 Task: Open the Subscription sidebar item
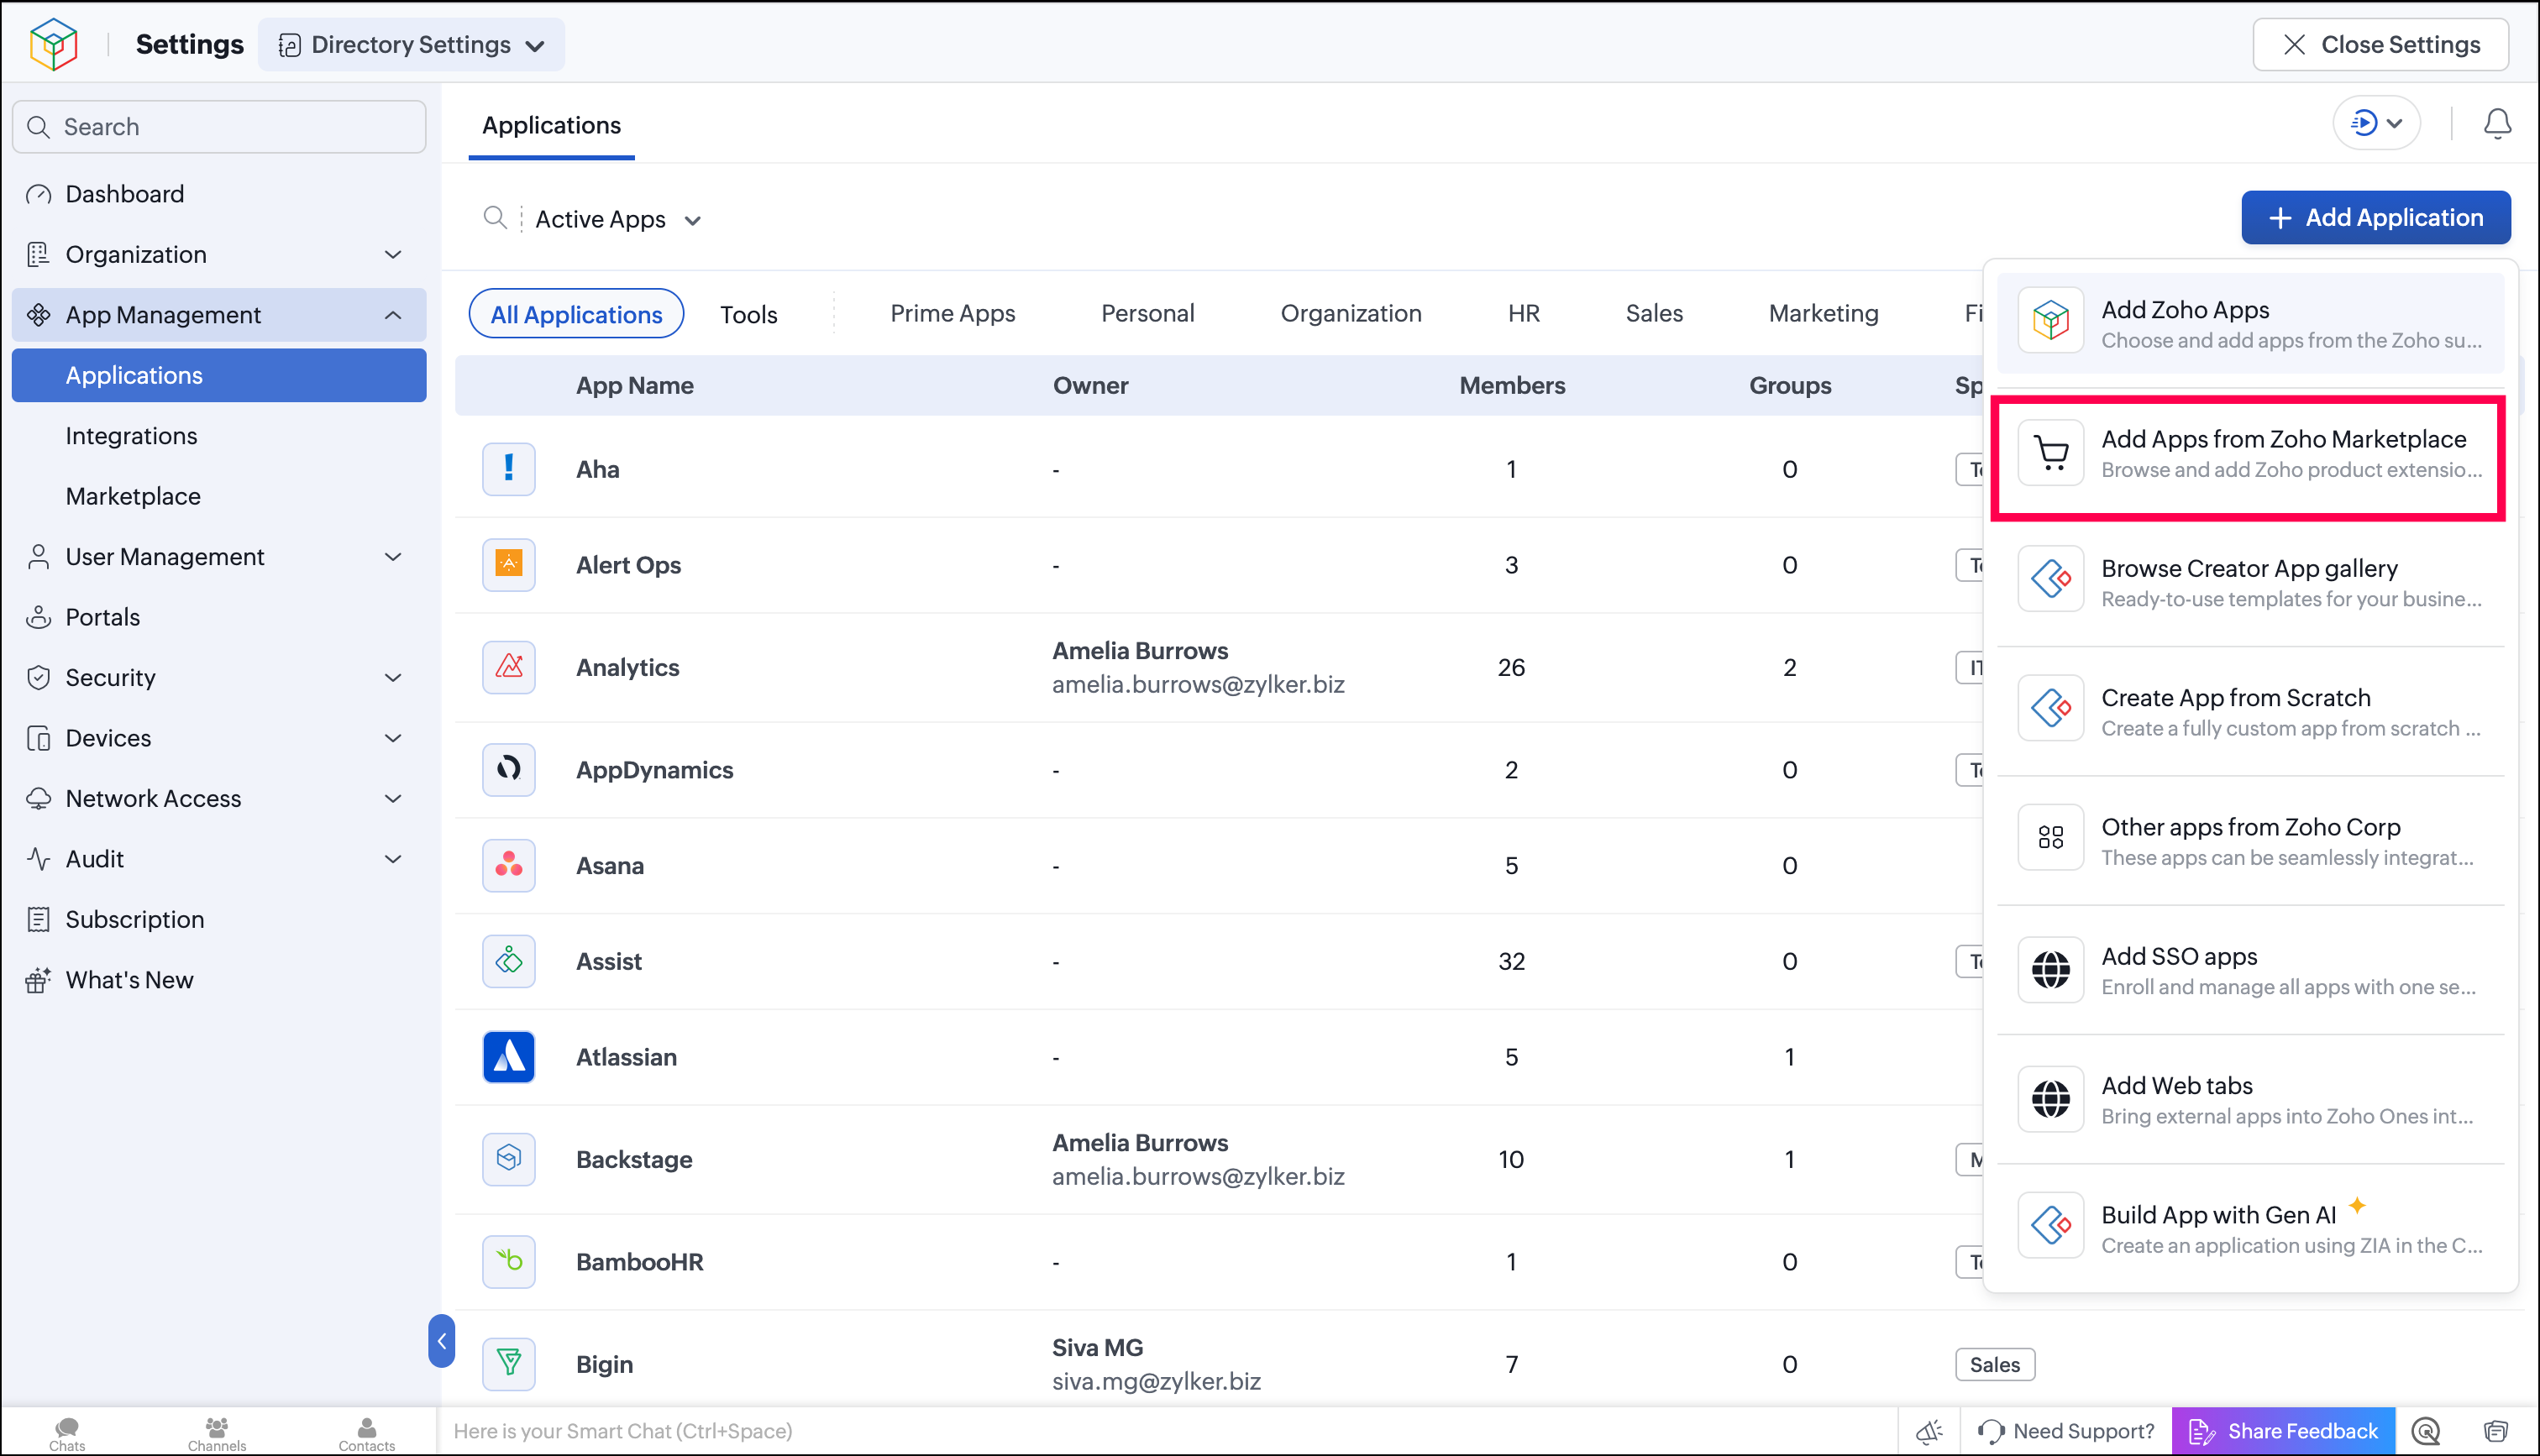(218, 920)
